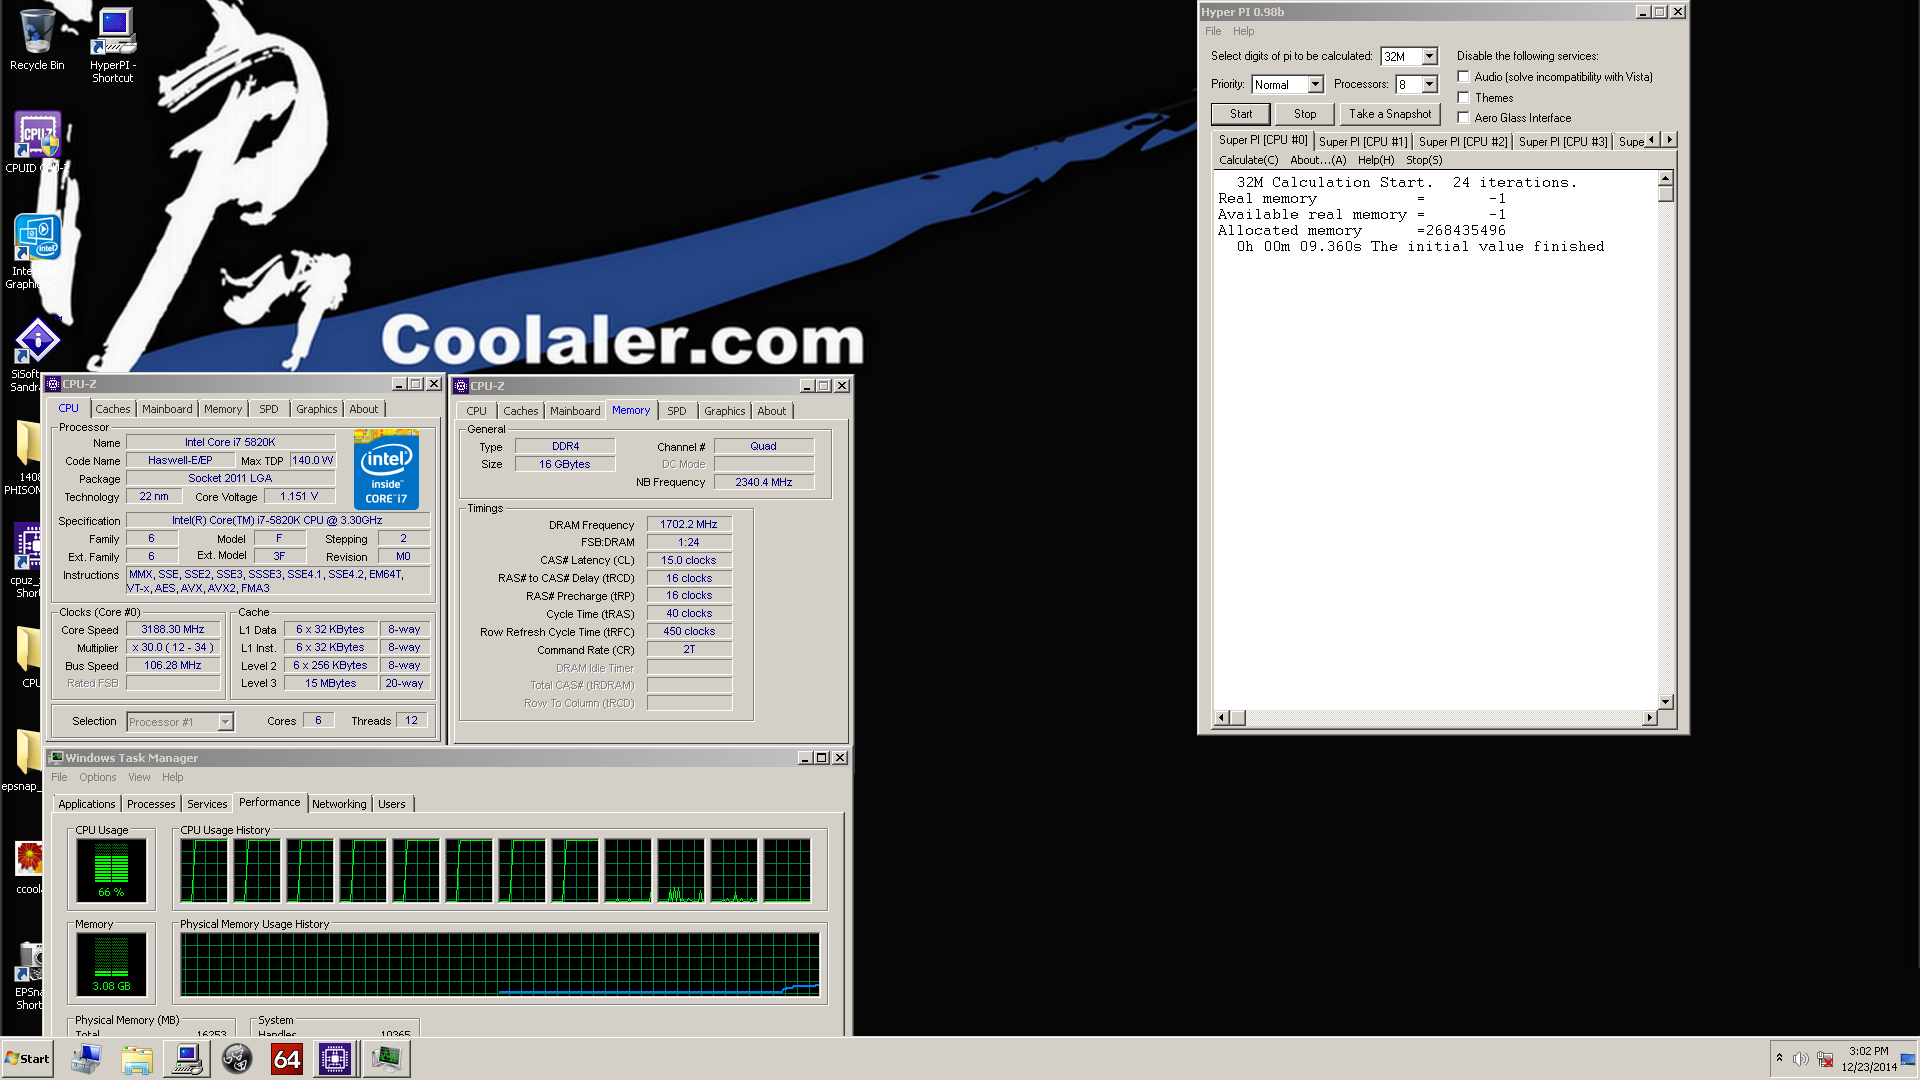Open the digits of pi dropdown 32M
This screenshot has width=1920, height=1080.
click(1430, 57)
